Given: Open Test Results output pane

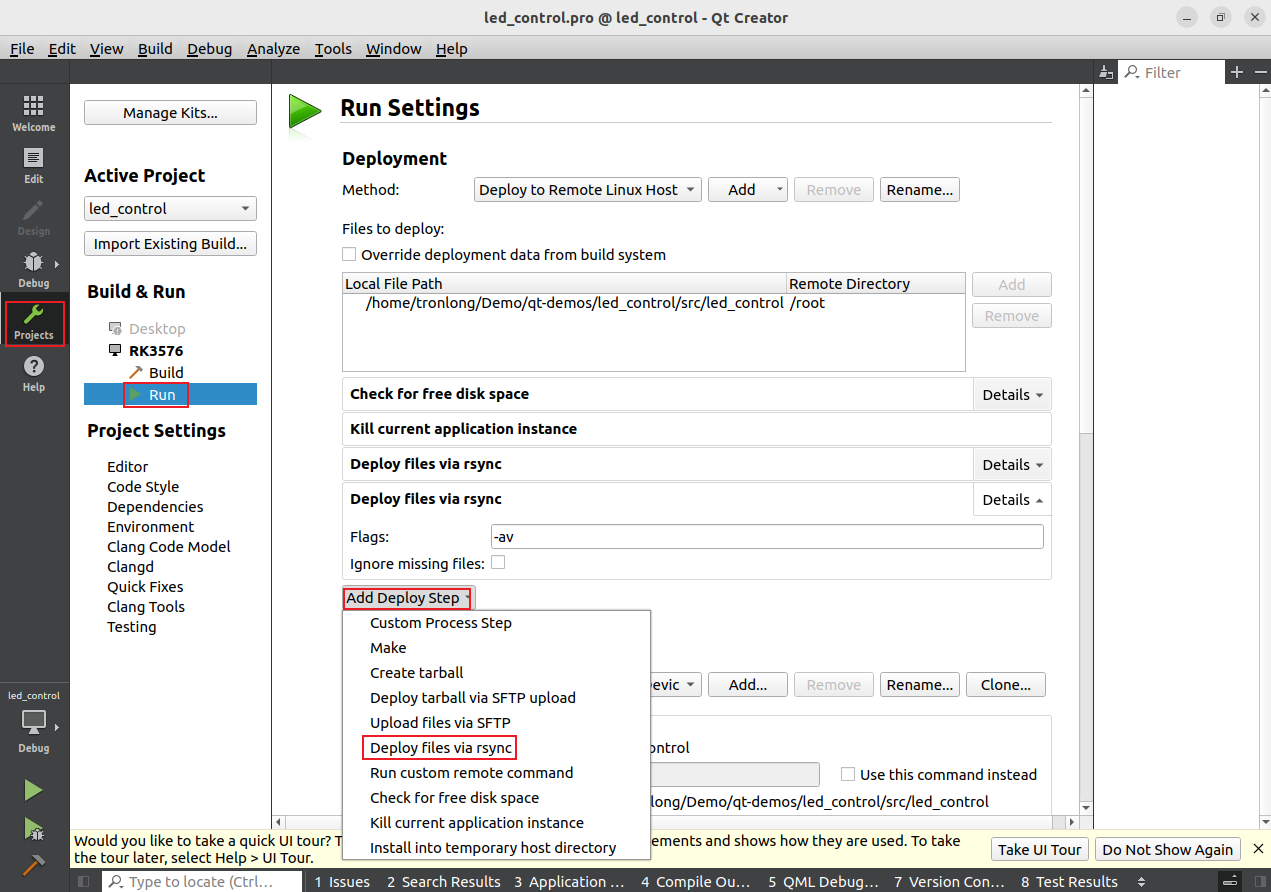Looking at the screenshot, I should coord(1069,881).
